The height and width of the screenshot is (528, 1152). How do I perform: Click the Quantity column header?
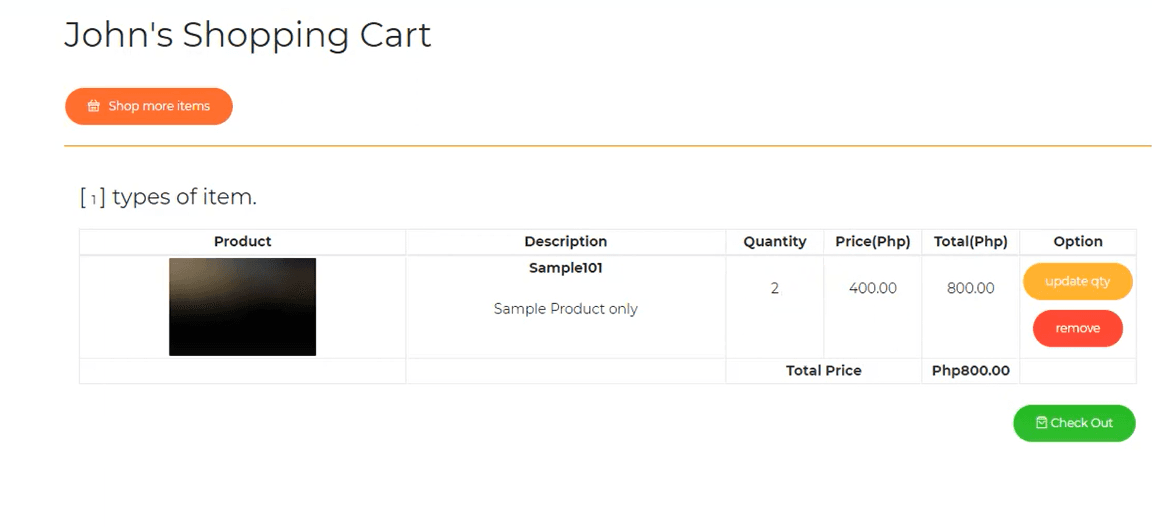[x=774, y=242]
